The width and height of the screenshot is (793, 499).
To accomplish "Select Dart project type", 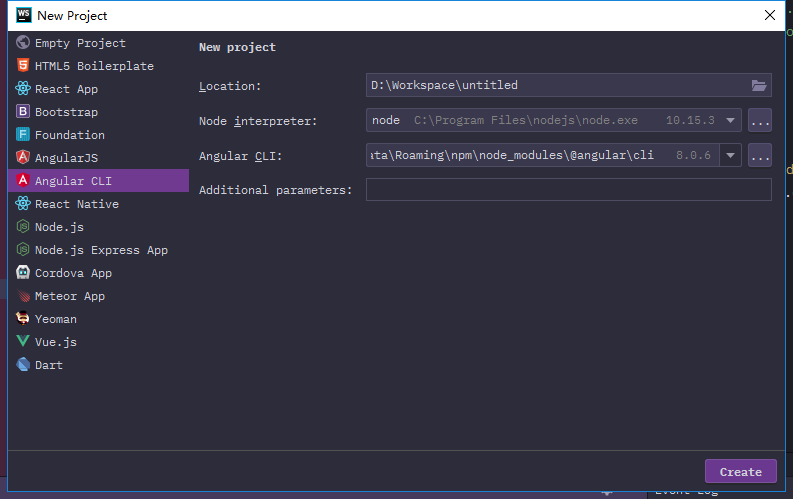I will tap(99, 365).
